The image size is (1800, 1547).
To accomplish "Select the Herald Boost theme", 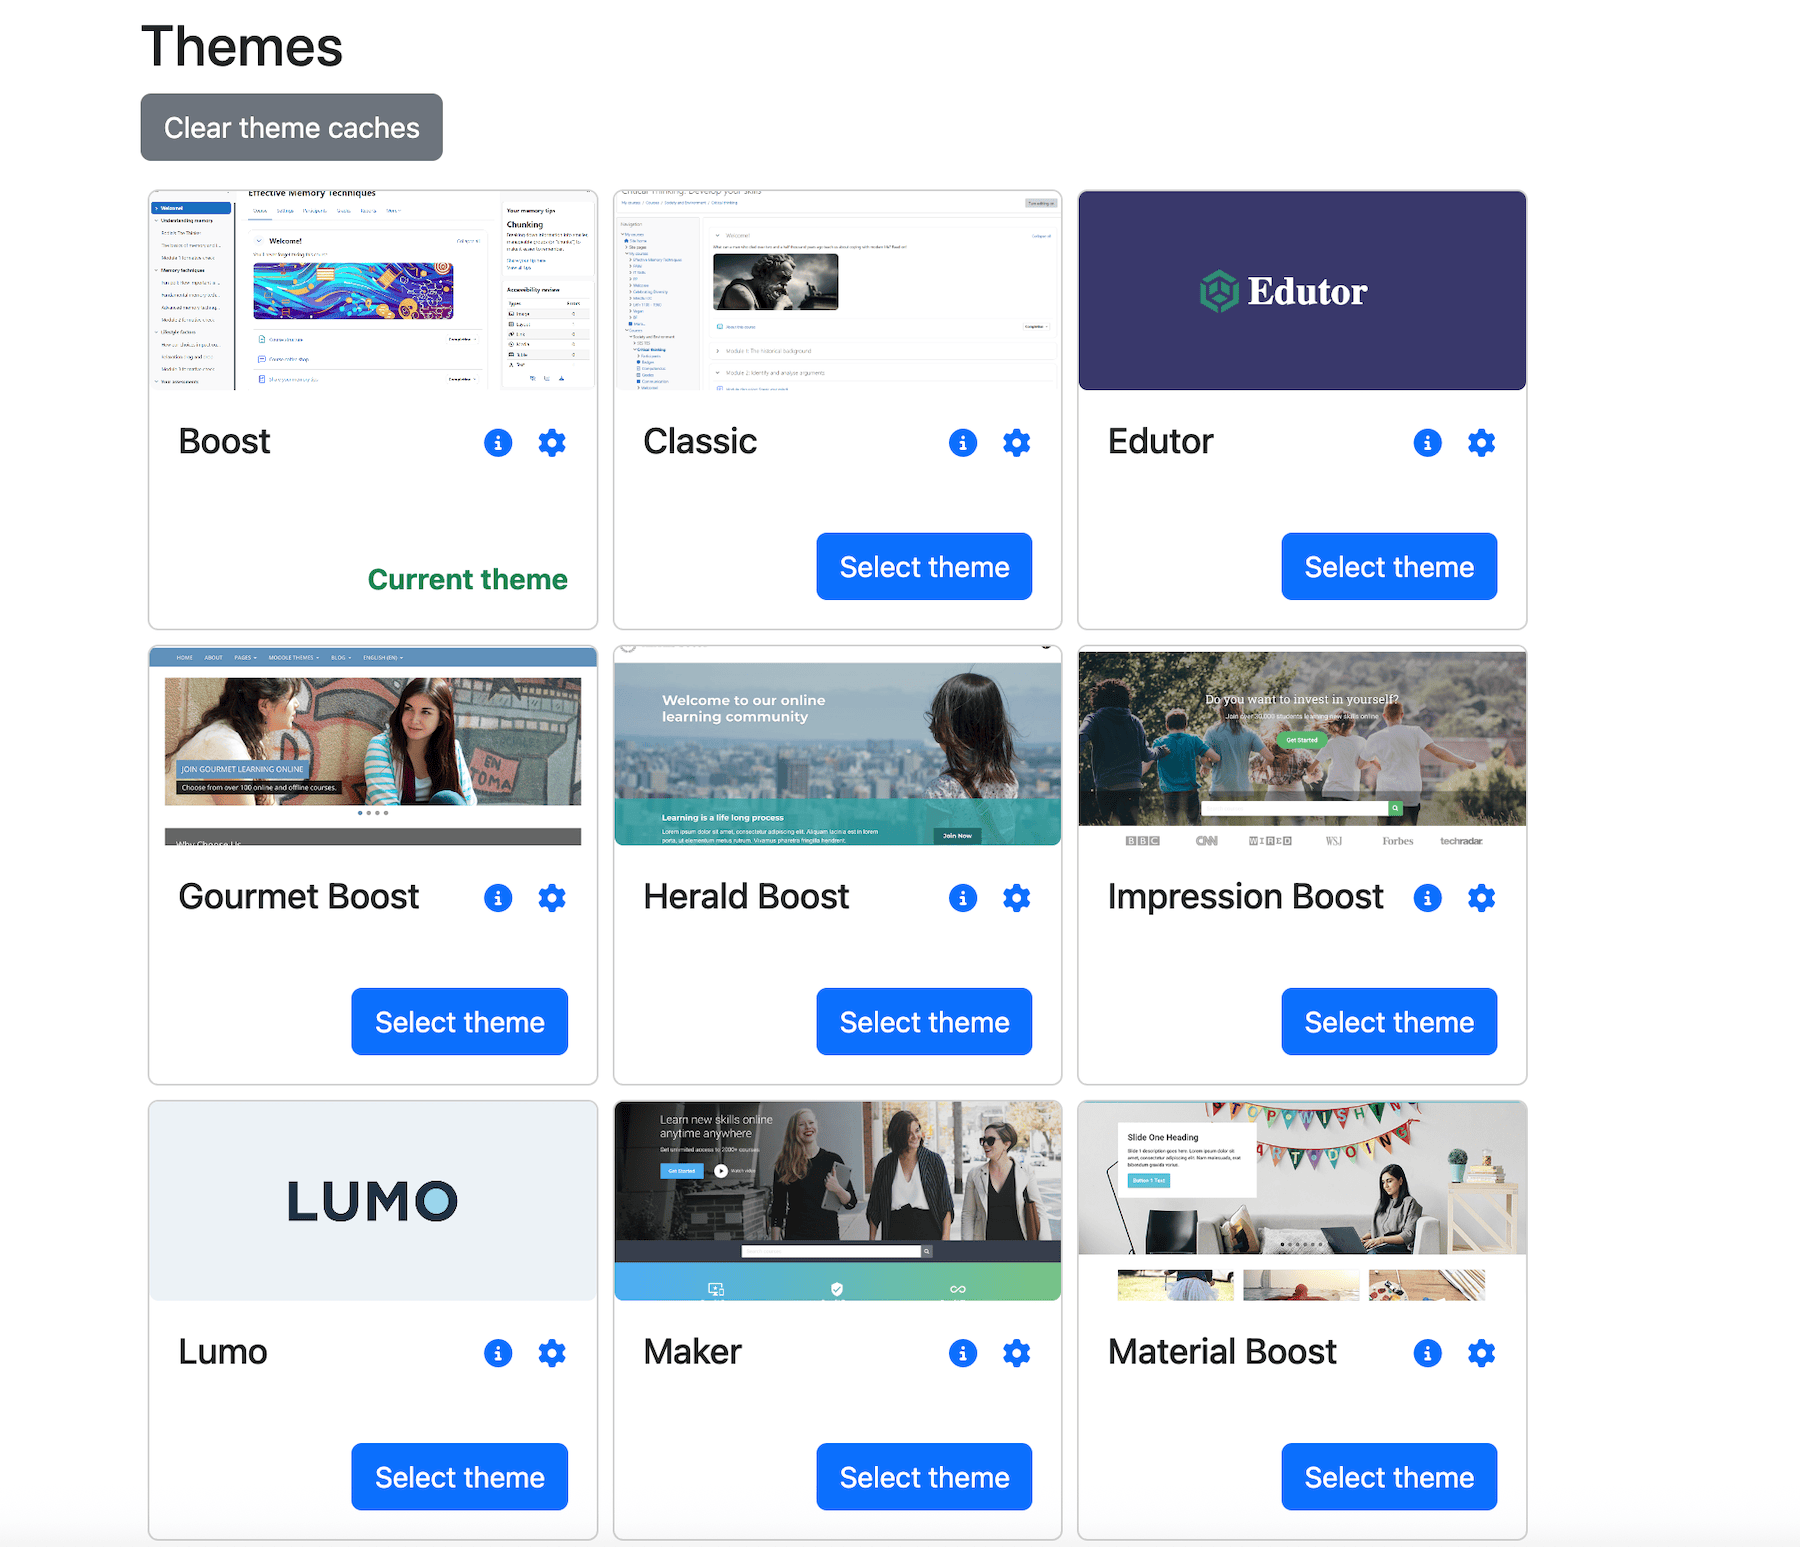I will click(923, 1021).
